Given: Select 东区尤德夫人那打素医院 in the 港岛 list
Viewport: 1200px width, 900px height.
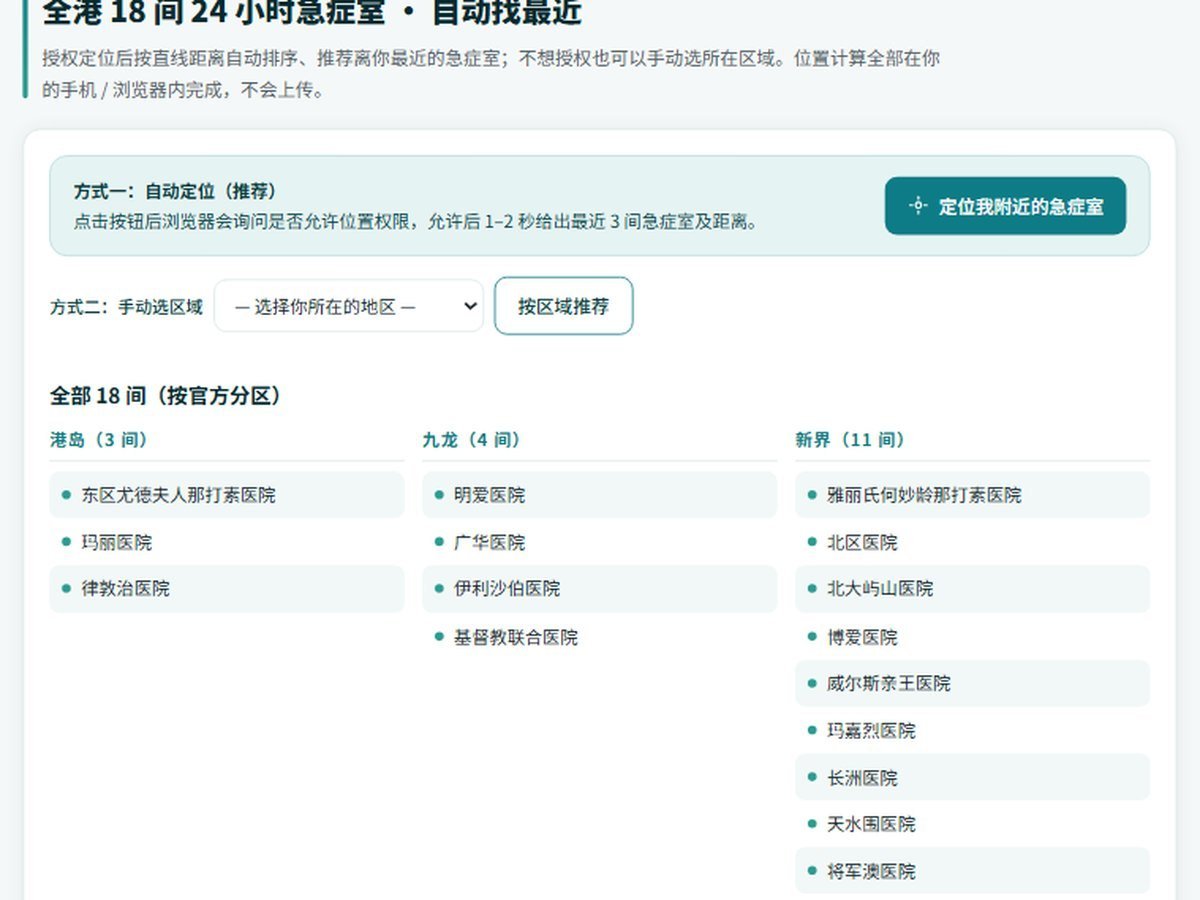Looking at the screenshot, I should 227,495.
